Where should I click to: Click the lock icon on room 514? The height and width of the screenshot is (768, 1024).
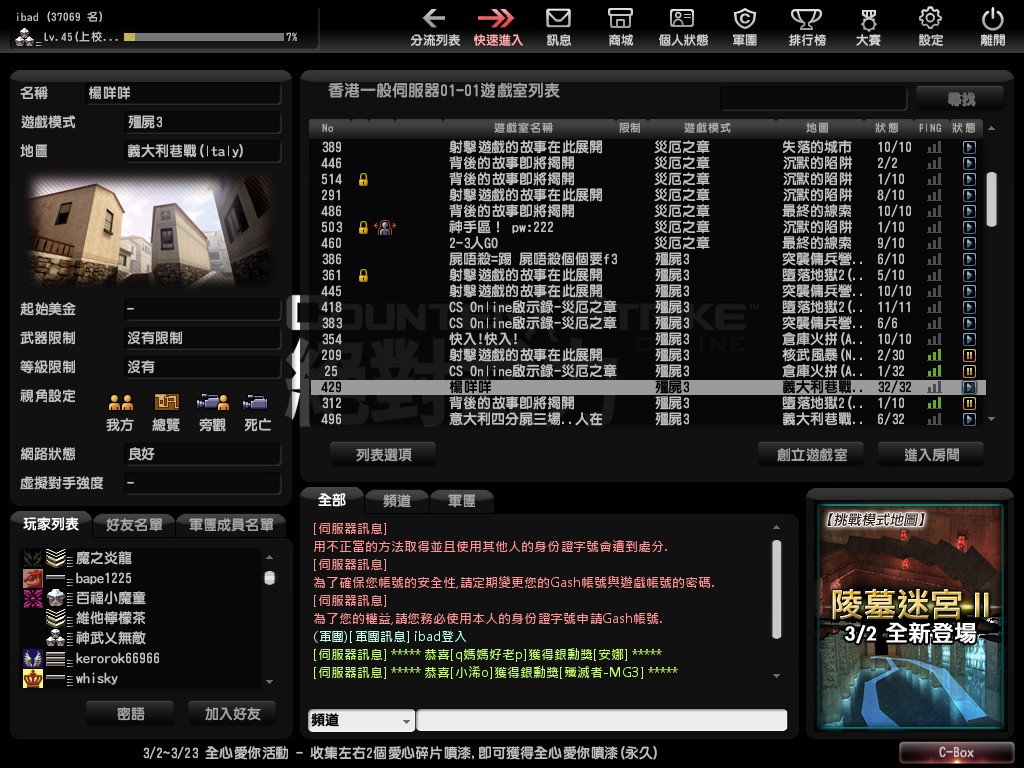coord(363,179)
